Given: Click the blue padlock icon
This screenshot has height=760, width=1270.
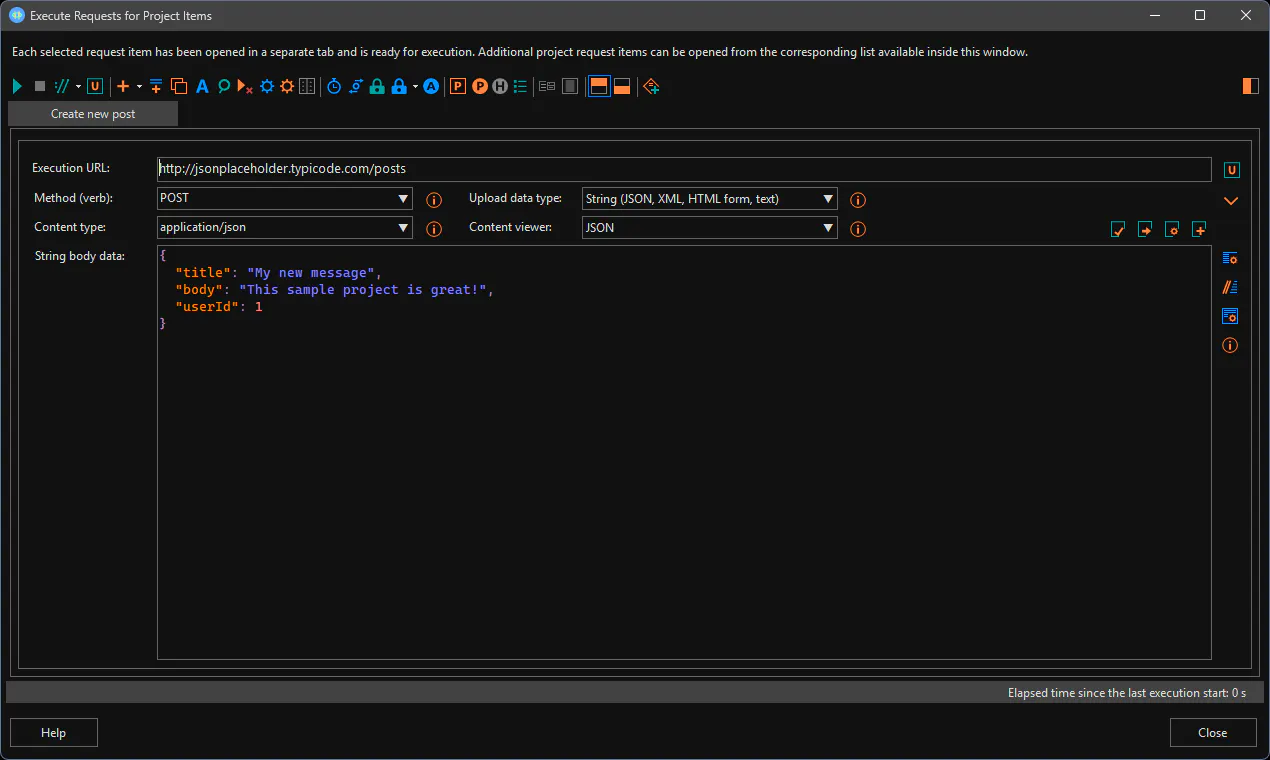Looking at the screenshot, I should coord(399,87).
